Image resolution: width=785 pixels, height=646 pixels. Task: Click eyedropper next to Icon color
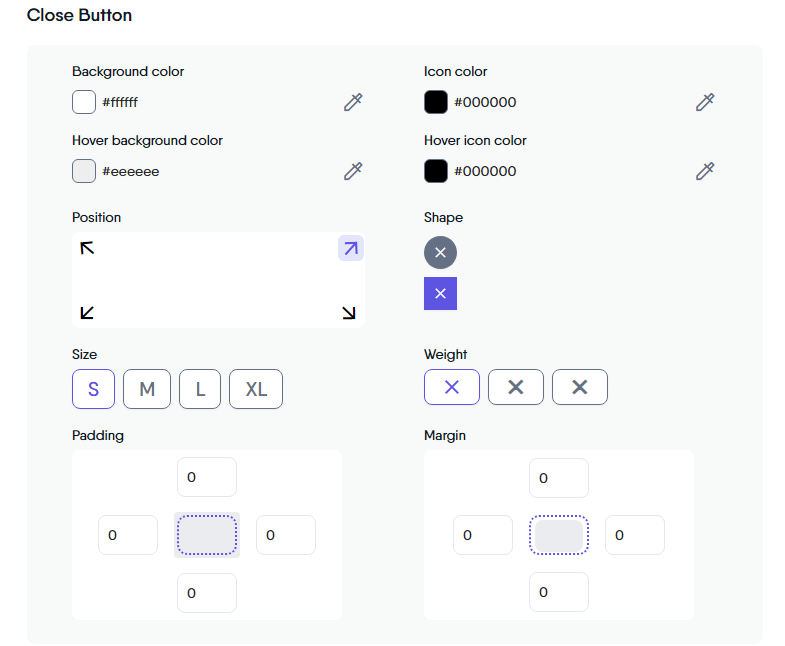[705, 102]
